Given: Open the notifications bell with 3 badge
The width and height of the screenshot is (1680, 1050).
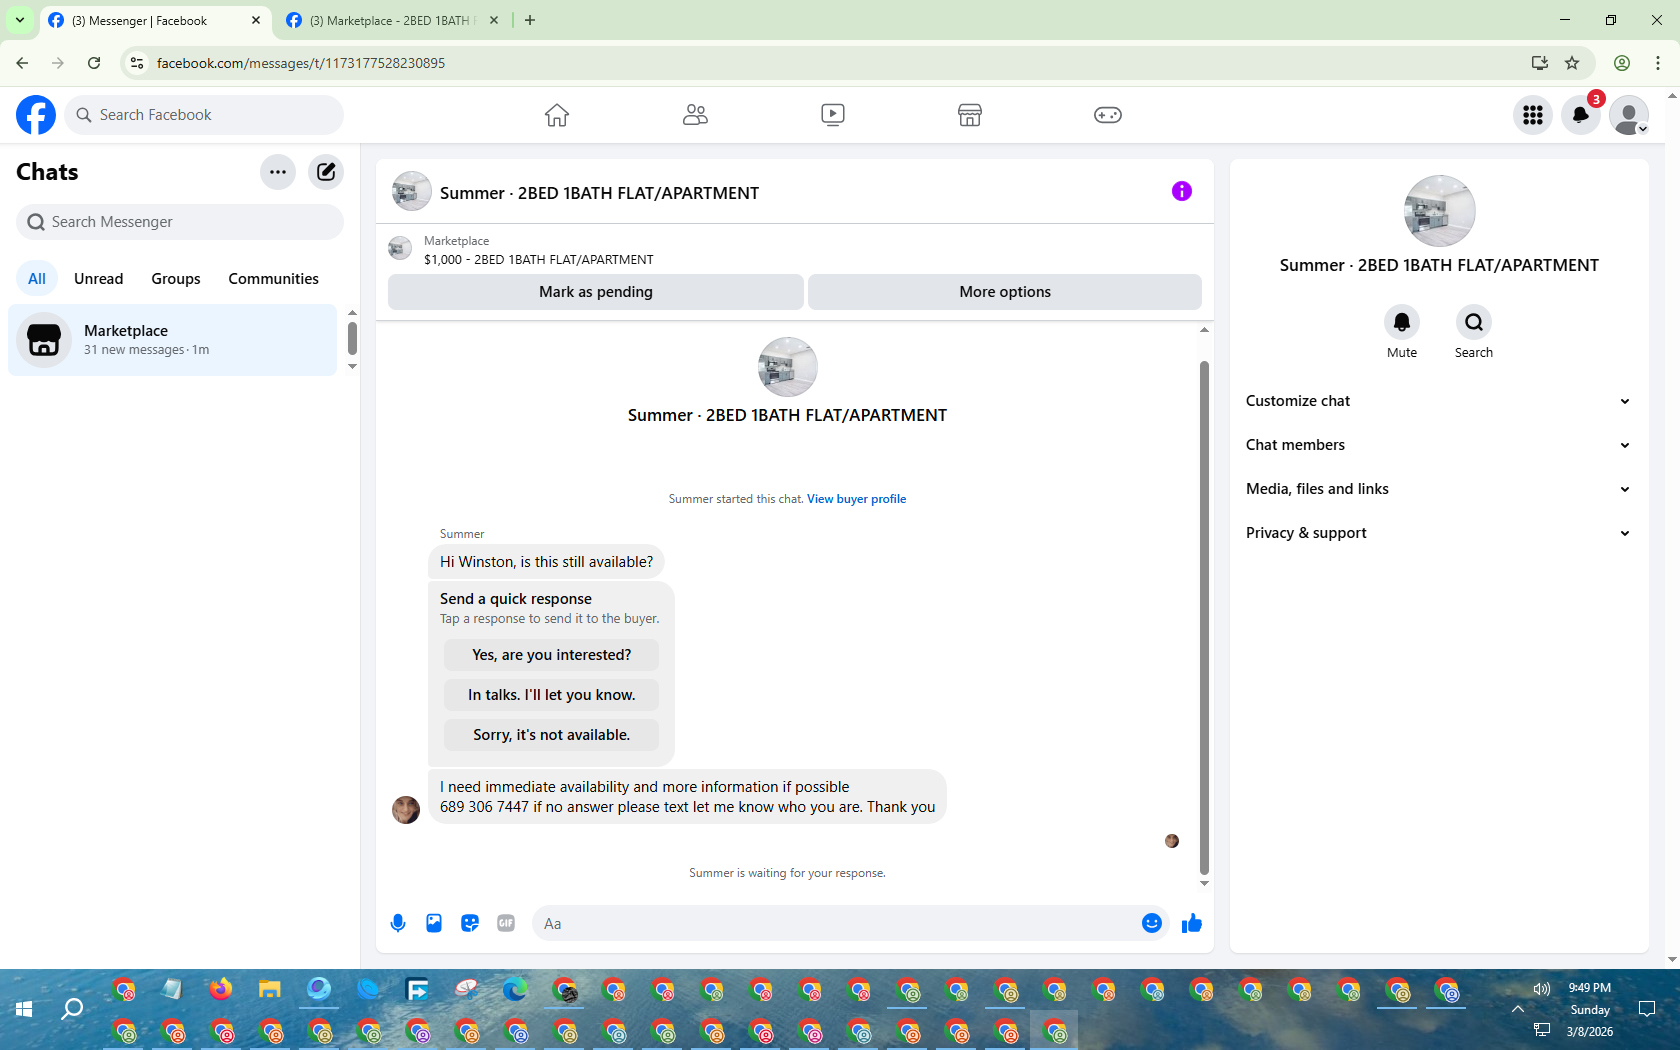Looking at the screenshot, I should coord(1581,115).
